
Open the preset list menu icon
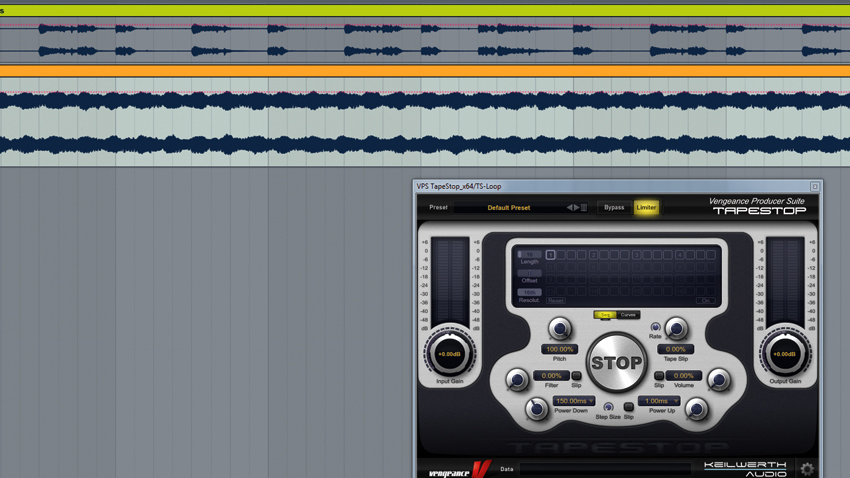click(584, 208)
